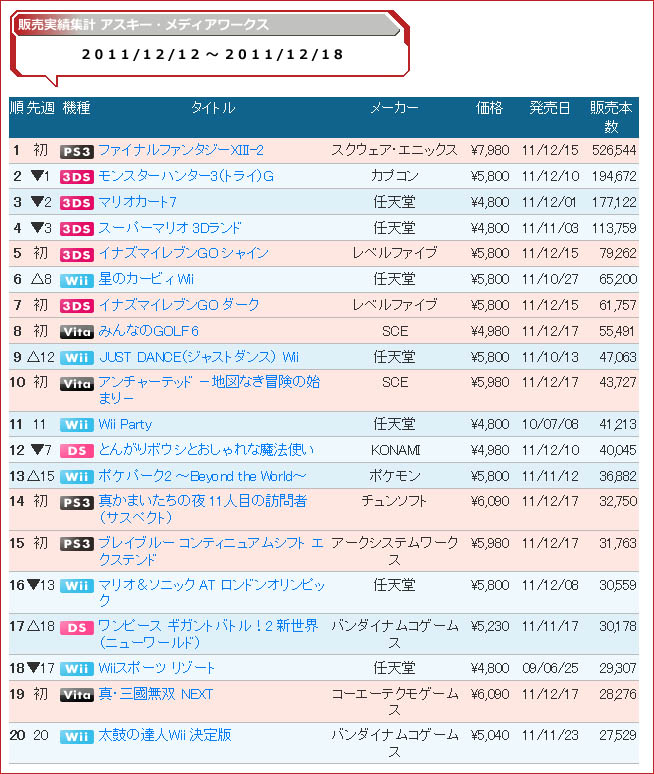Click the Vita badge beside 真・三國無双 NEXT
Image resolution: width=654 pixels, height=774 pixels.
click(x=77, y=695)
